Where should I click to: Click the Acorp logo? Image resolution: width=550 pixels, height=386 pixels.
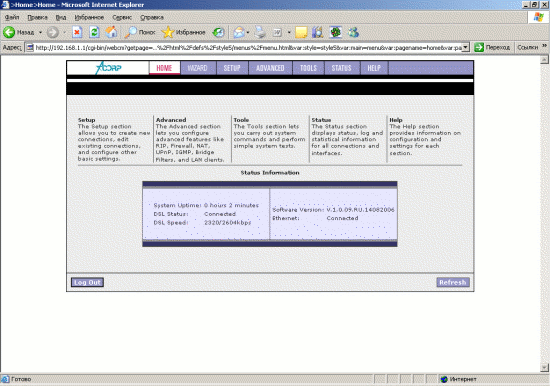click(108, 67)
